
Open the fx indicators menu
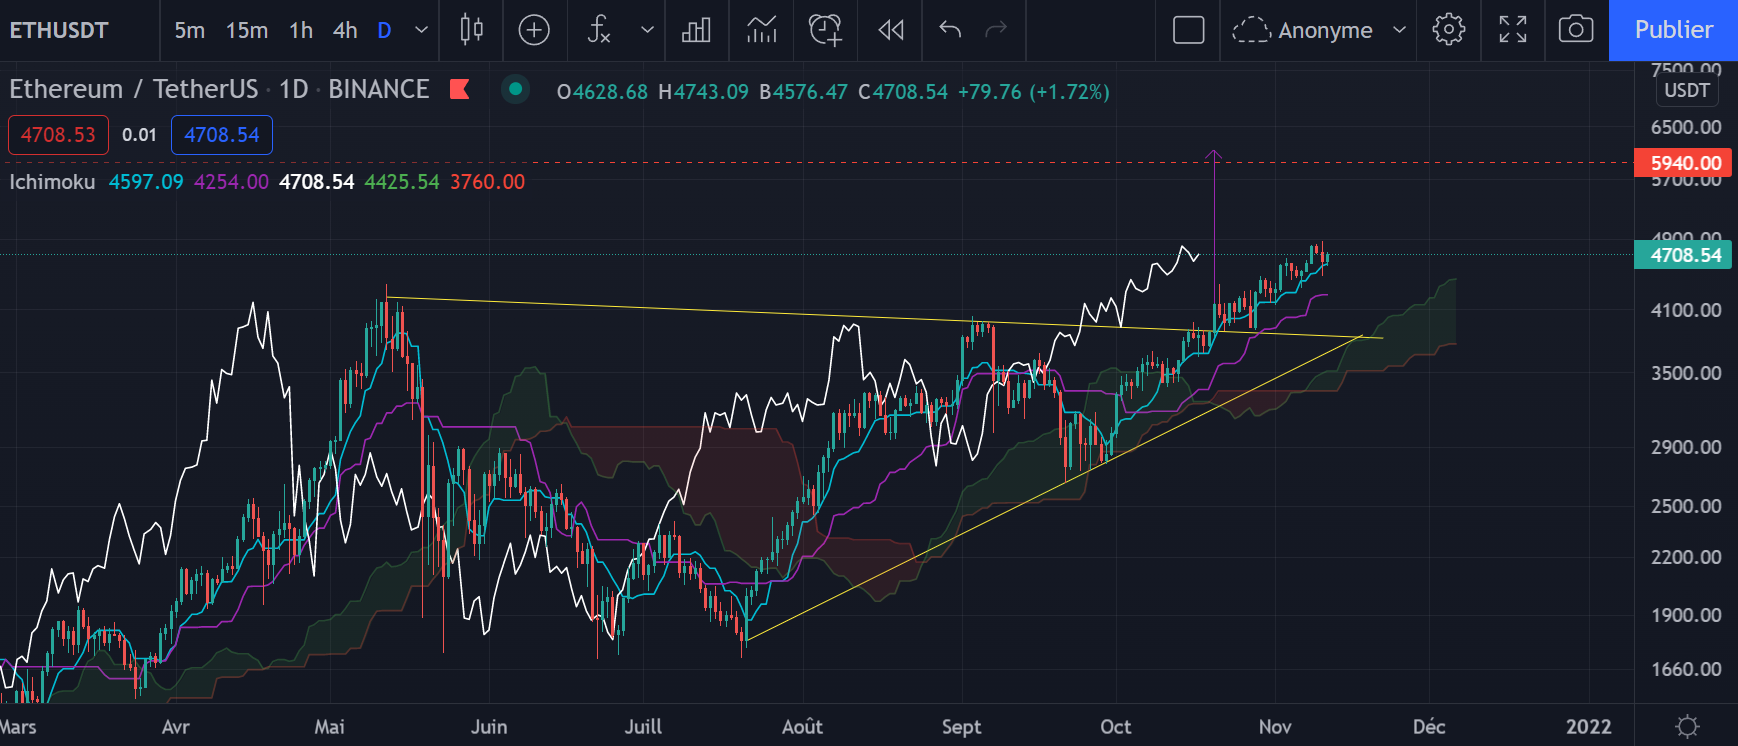(599, 30)
